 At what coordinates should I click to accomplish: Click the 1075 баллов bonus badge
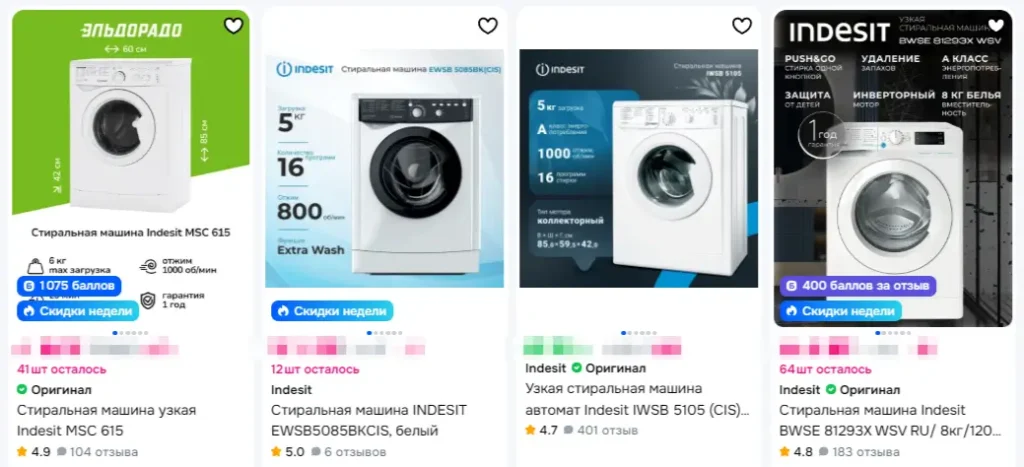click(x=69, y=285)
